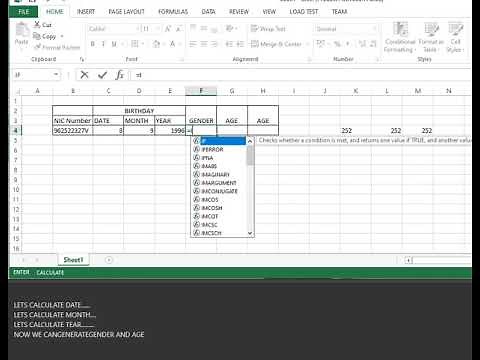This screenshot has height=360, width=480.
Task: Click the Increase Decimal icon
Action: tap(362, 44)
